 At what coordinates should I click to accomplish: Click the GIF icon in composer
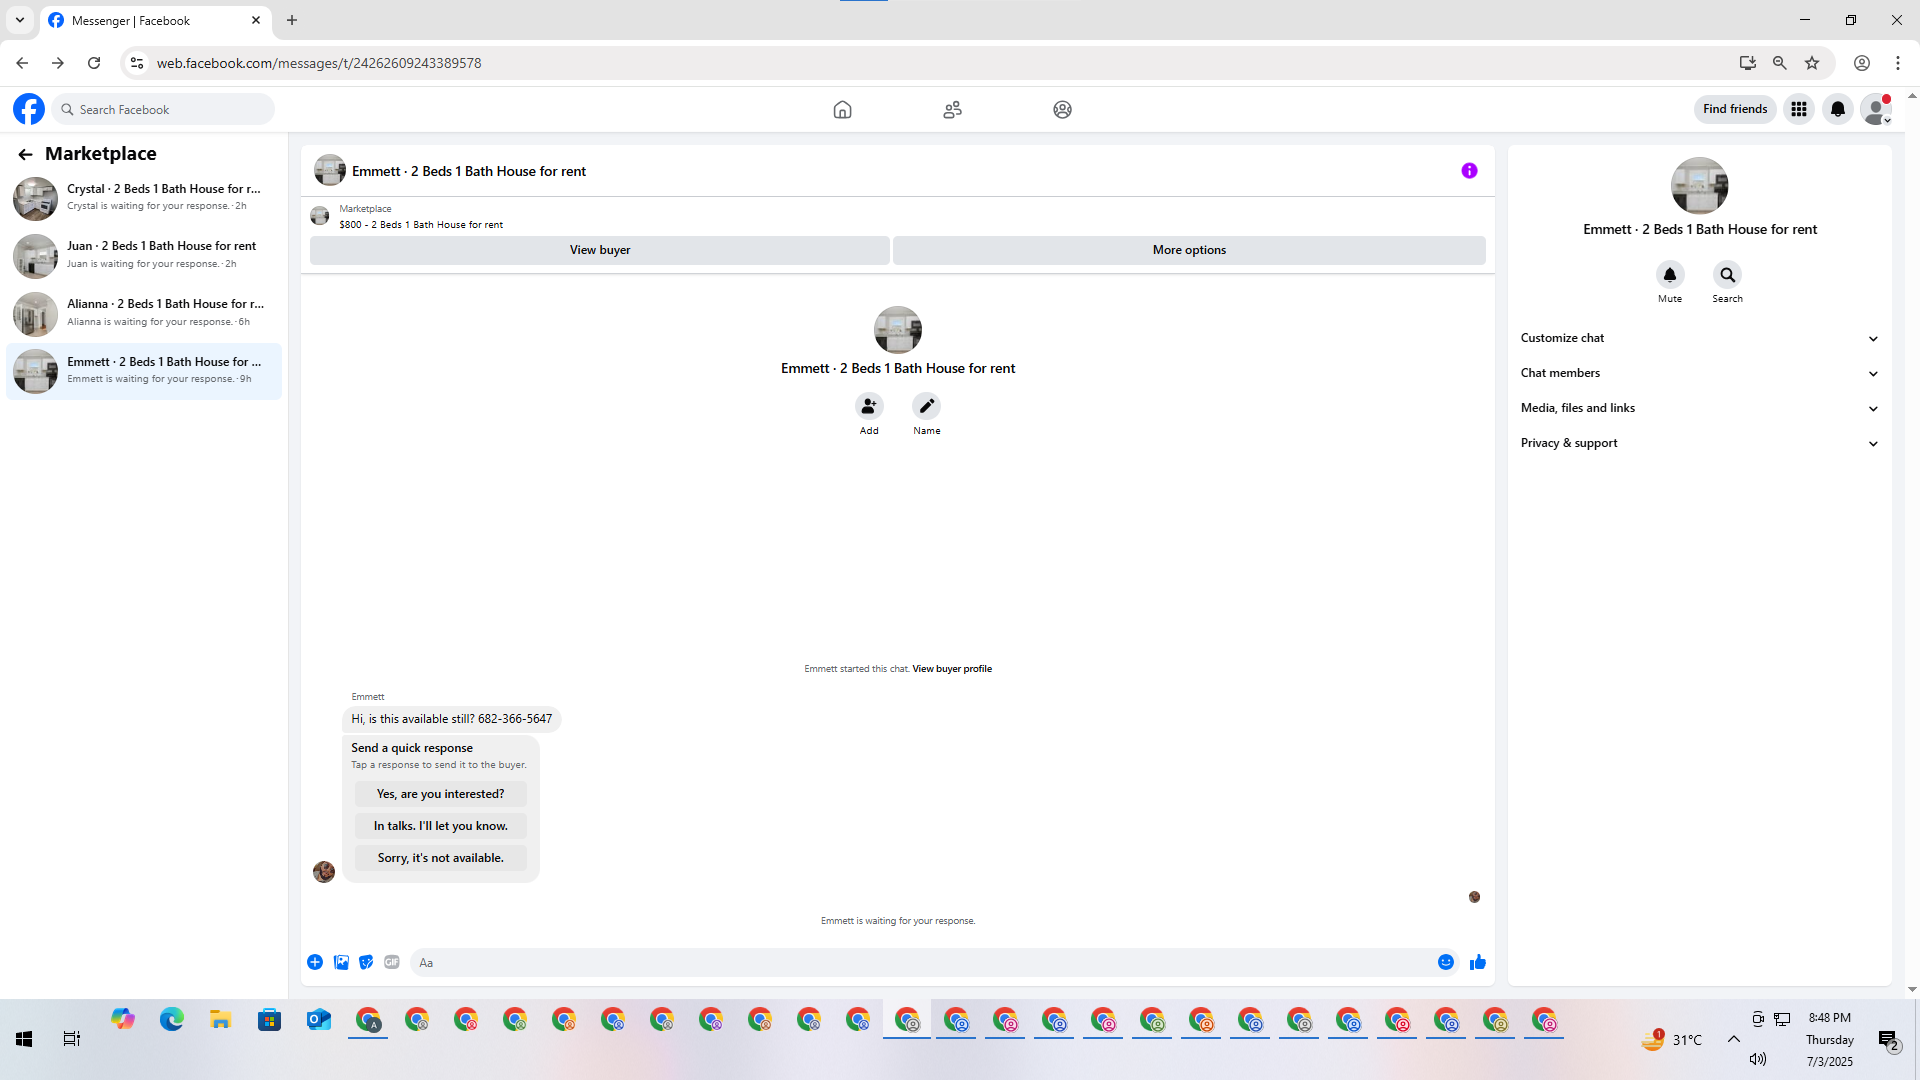[392, 962]
